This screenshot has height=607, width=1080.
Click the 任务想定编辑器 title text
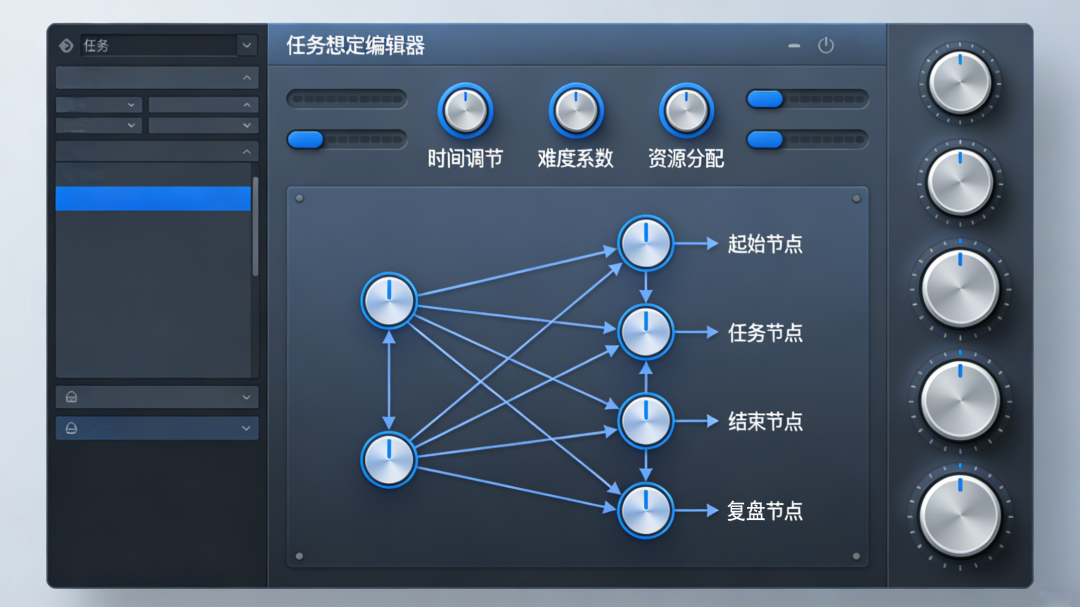coord(355,45)
